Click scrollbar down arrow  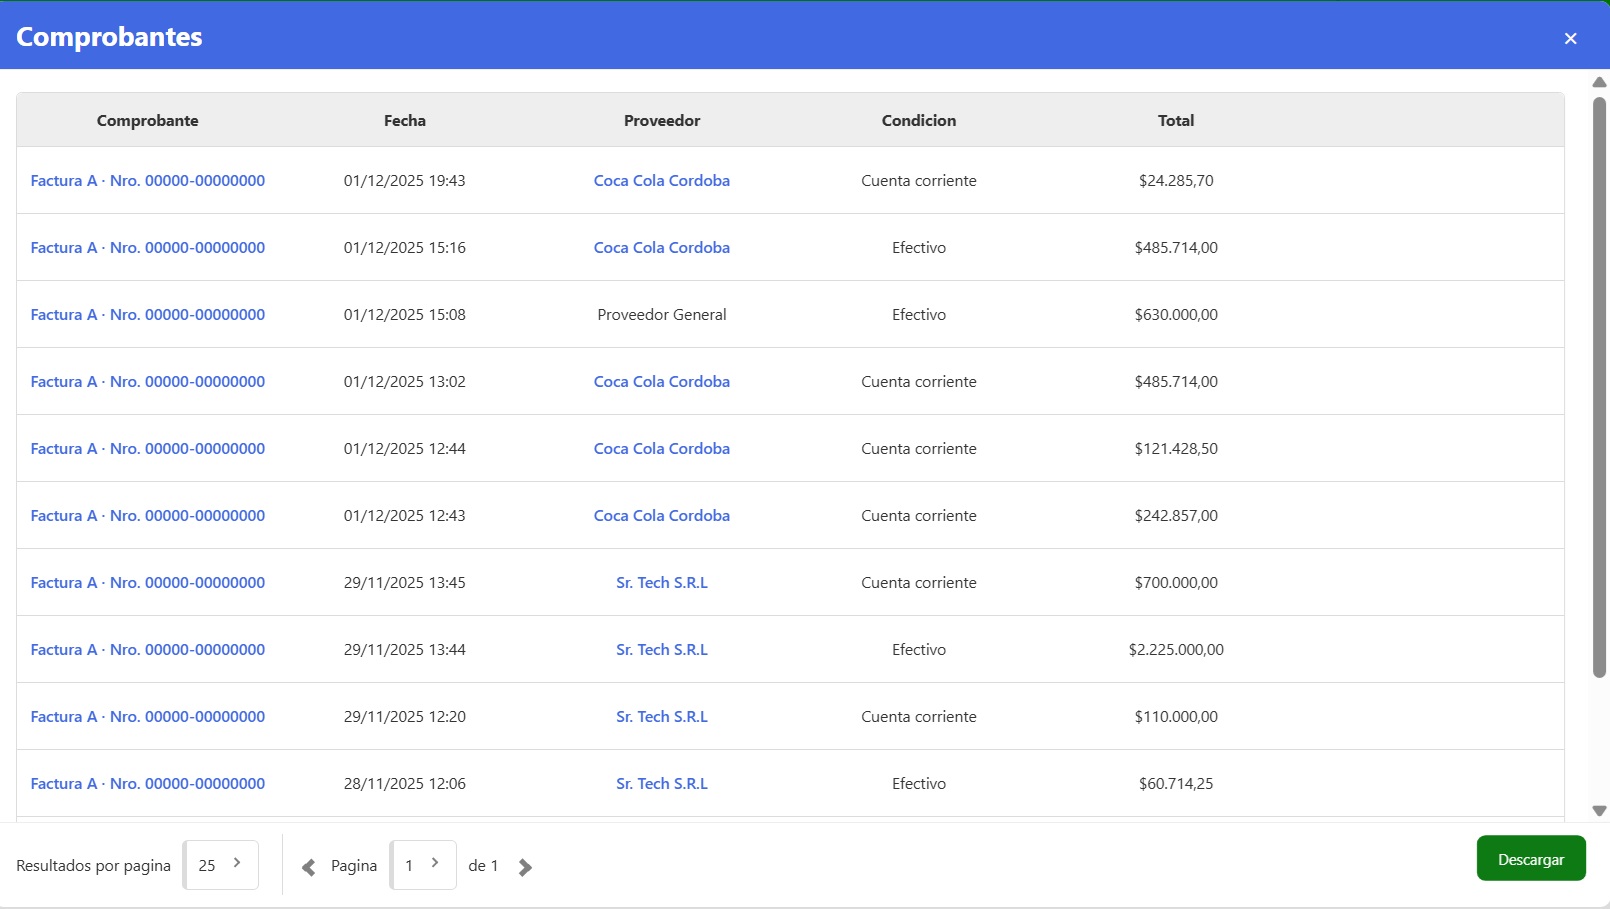click(x=1599, y=811)
